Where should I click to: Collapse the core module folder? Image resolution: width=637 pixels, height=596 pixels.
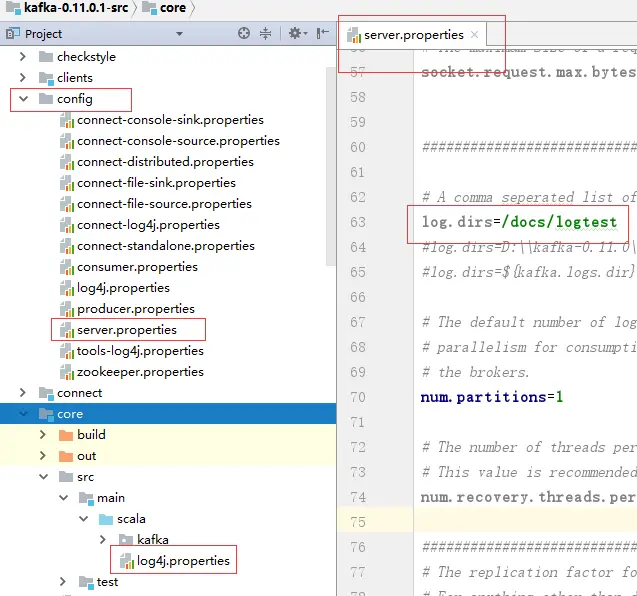[24, 414]
